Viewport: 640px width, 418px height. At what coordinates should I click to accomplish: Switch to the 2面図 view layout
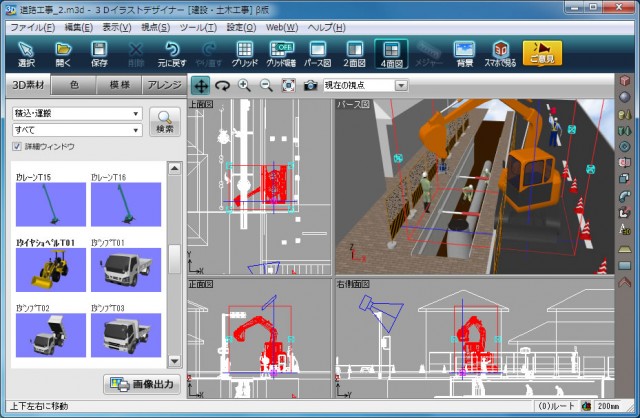354,53
